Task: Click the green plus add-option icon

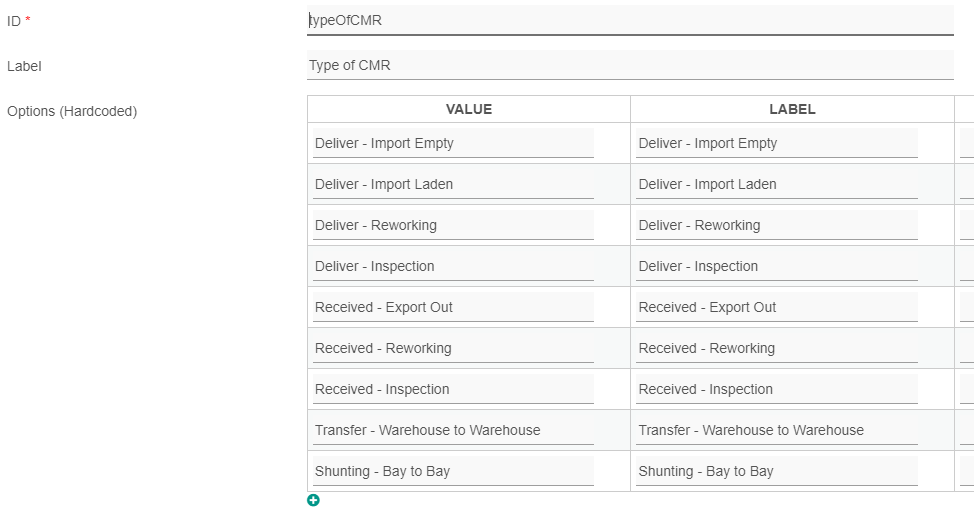Action: click(x=313, y=500)
